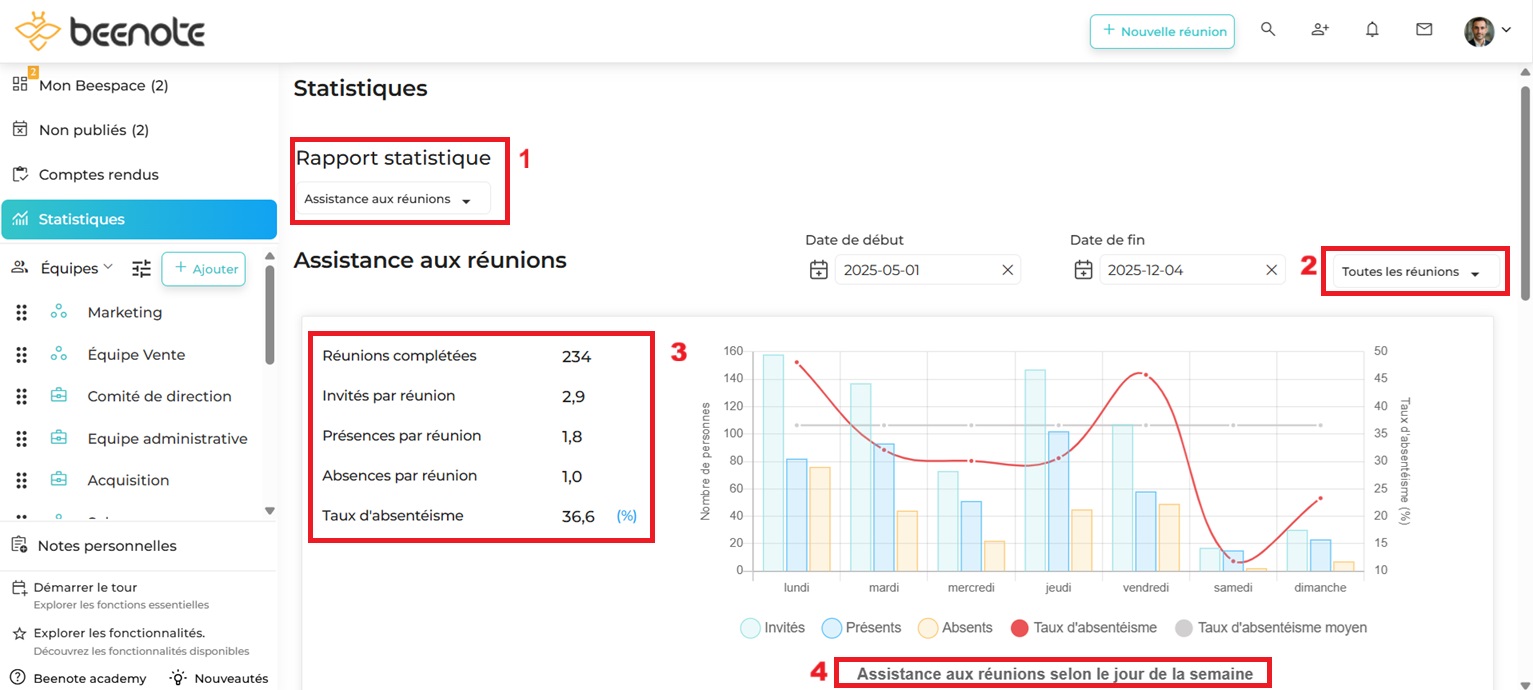Click the Date de fin input field

click(x=1180, y=270)
